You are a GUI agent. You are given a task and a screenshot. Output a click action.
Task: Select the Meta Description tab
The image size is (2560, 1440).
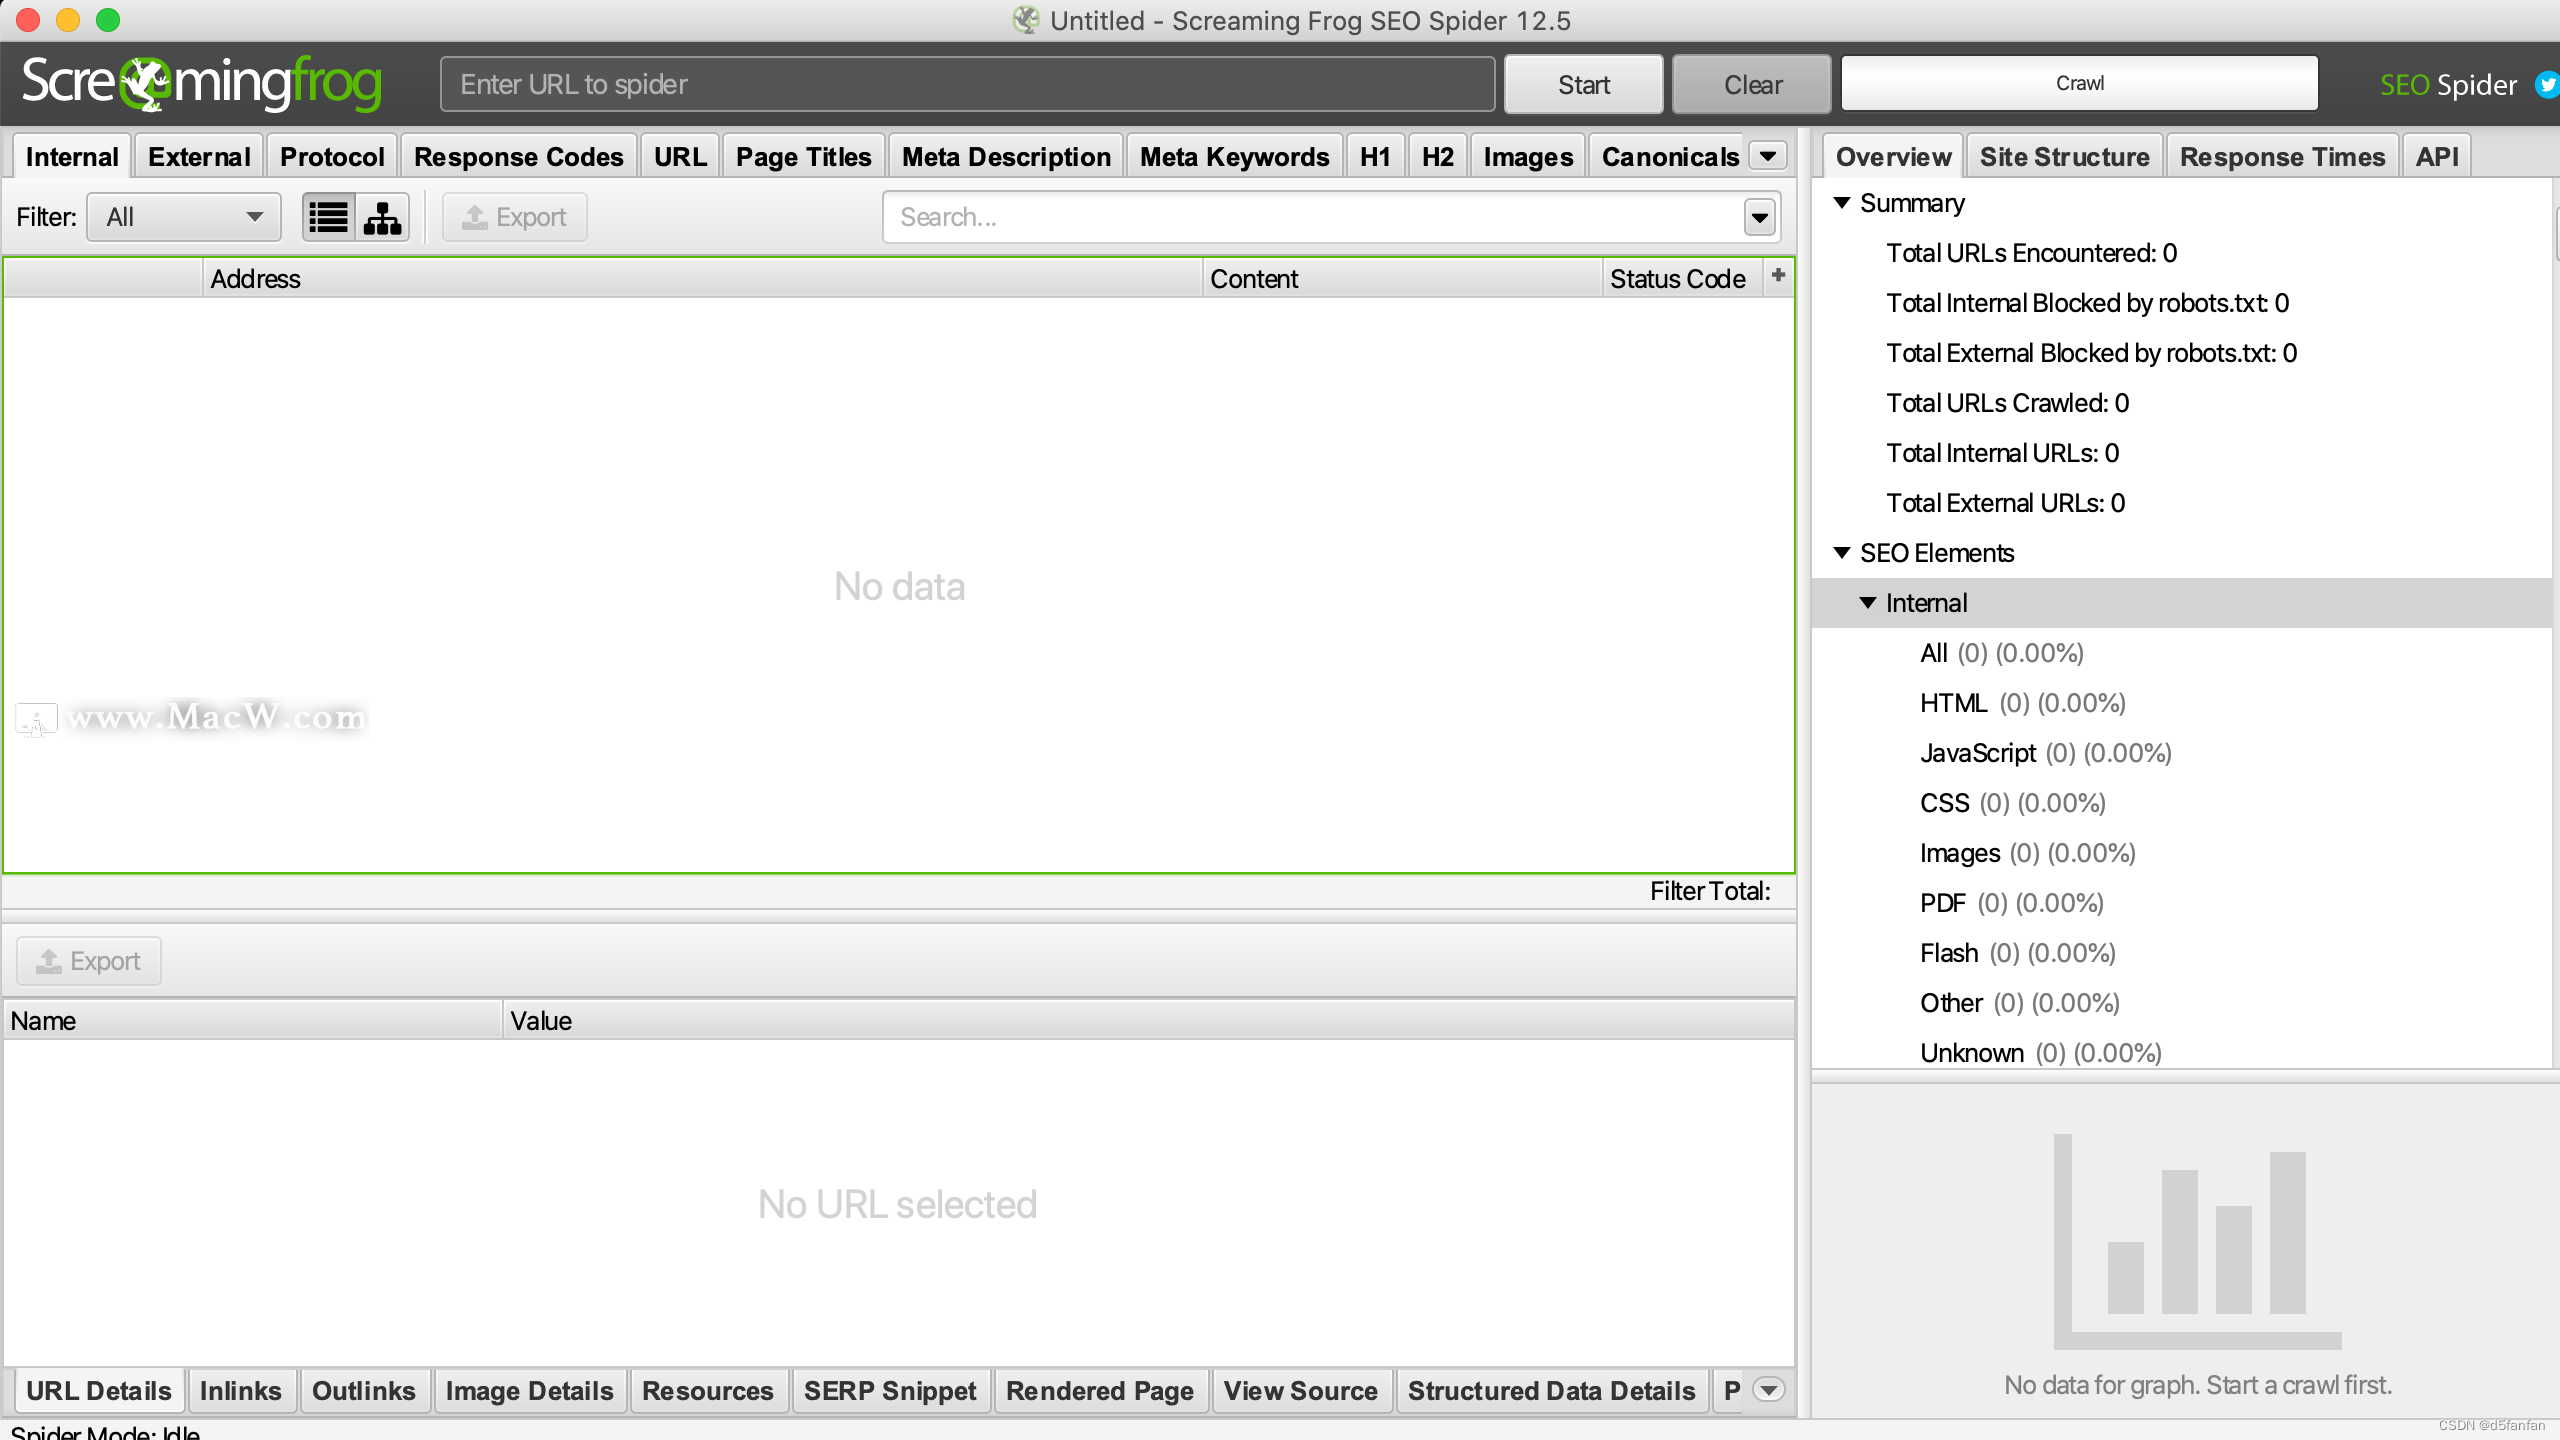click(1006, 157)
